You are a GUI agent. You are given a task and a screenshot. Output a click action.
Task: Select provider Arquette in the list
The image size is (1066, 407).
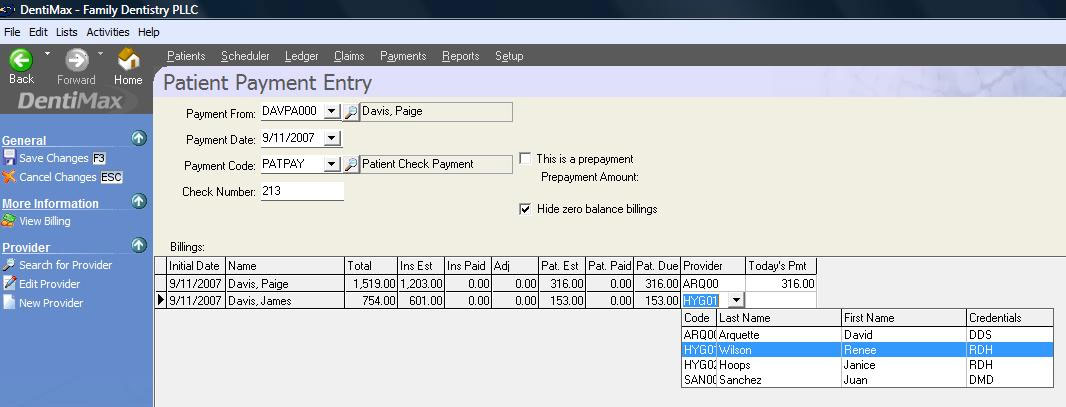tap(867, 335)
